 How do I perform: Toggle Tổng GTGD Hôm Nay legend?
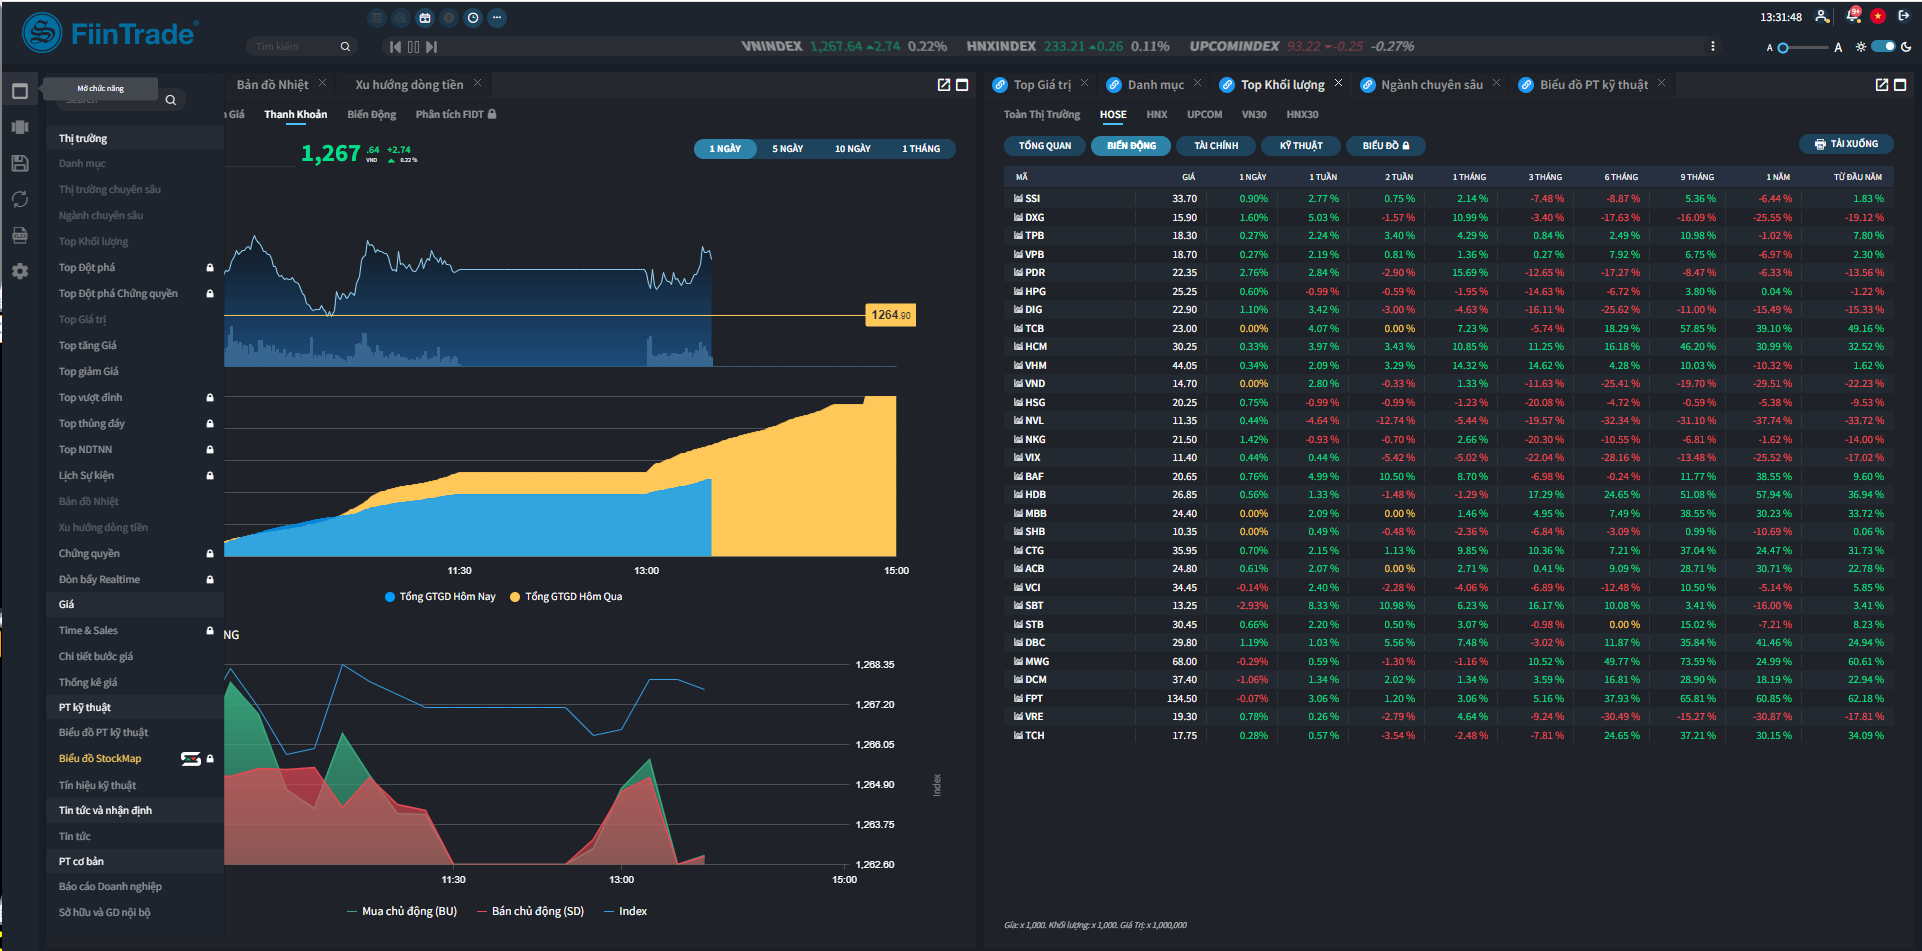point(440,597)
